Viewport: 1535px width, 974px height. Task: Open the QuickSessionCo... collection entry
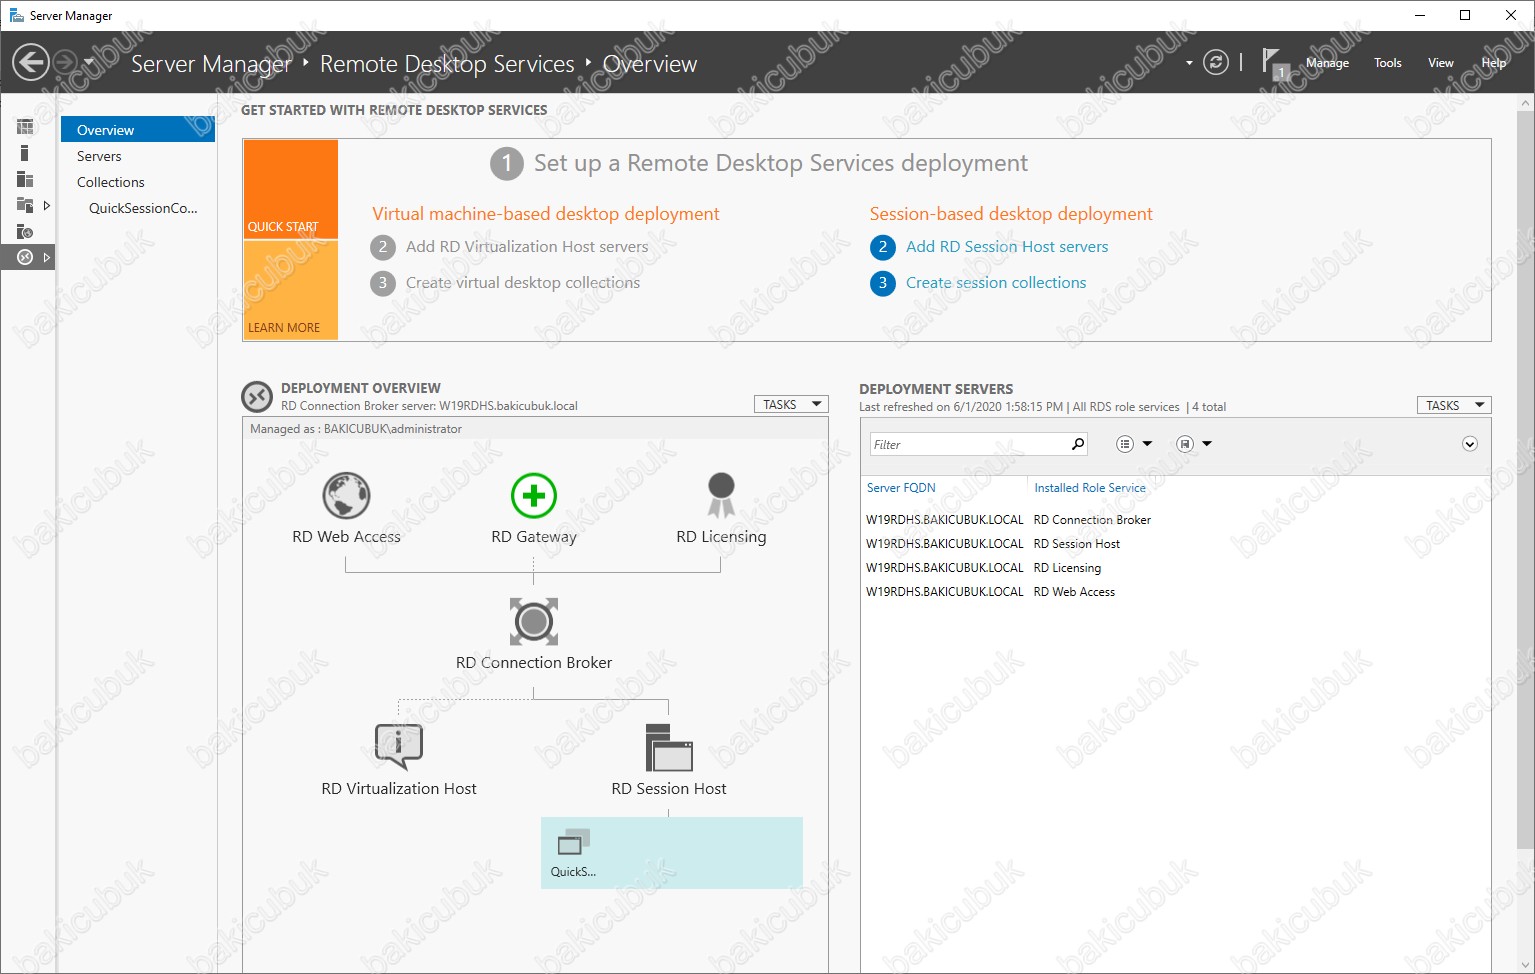click(143, 208)
